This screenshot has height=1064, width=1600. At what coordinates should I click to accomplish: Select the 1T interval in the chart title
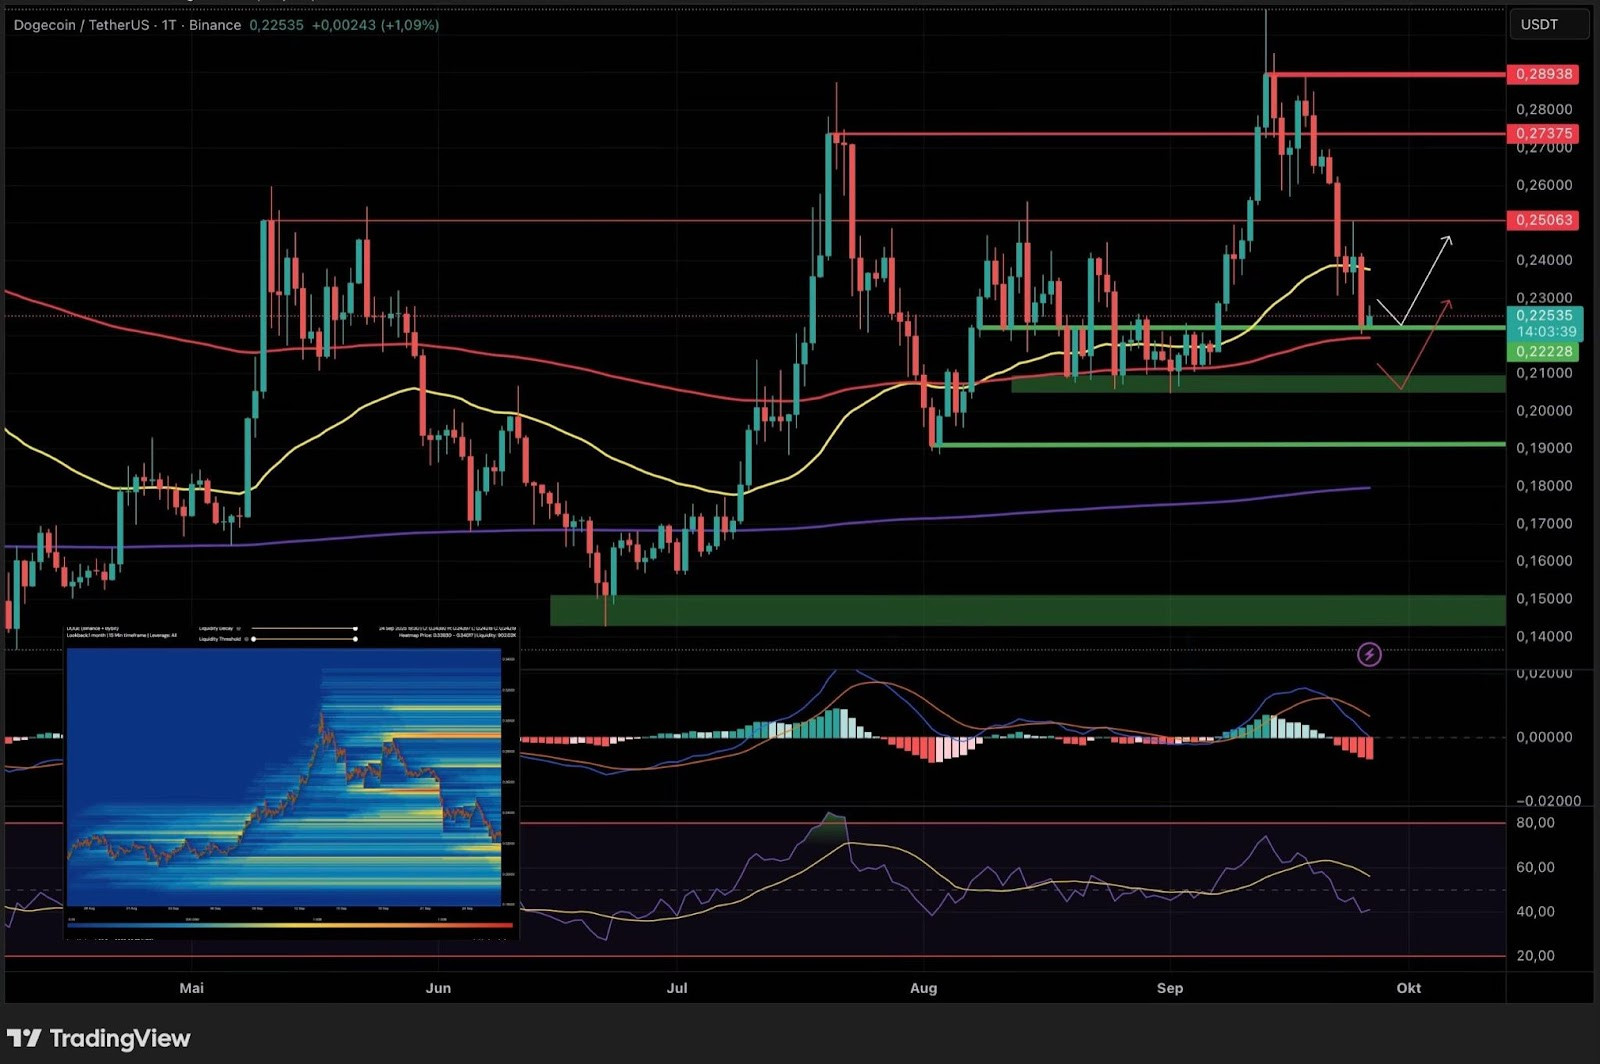[169, 25]
